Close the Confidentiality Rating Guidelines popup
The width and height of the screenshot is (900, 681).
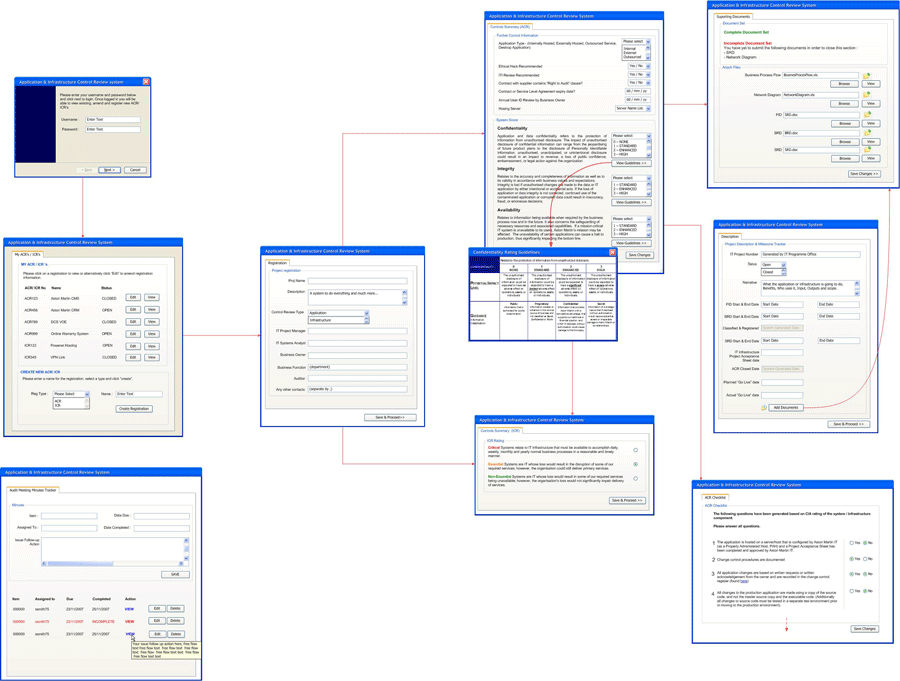click(612, 253)
